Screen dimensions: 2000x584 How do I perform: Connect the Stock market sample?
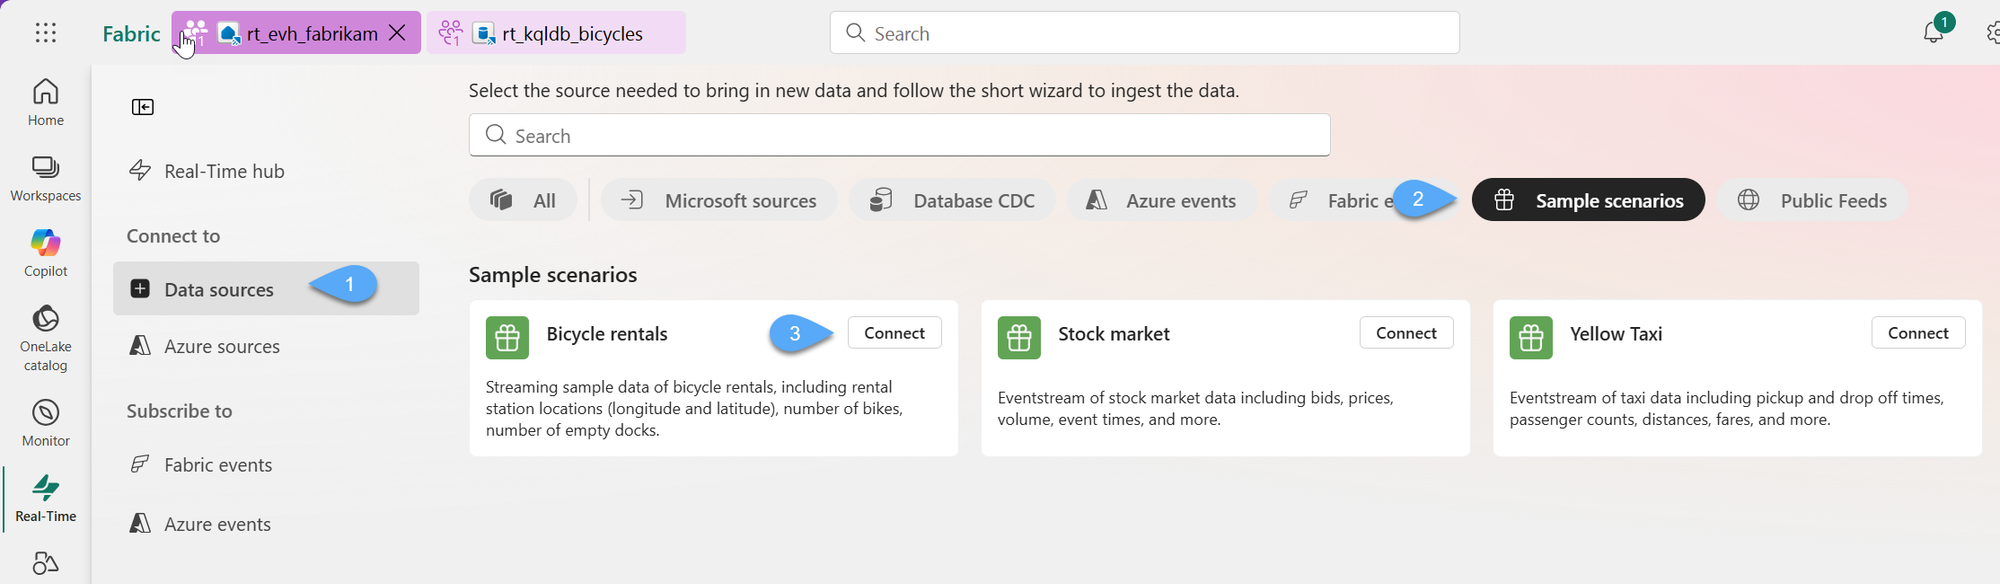pyautogui.click(x=1405, y=333)
